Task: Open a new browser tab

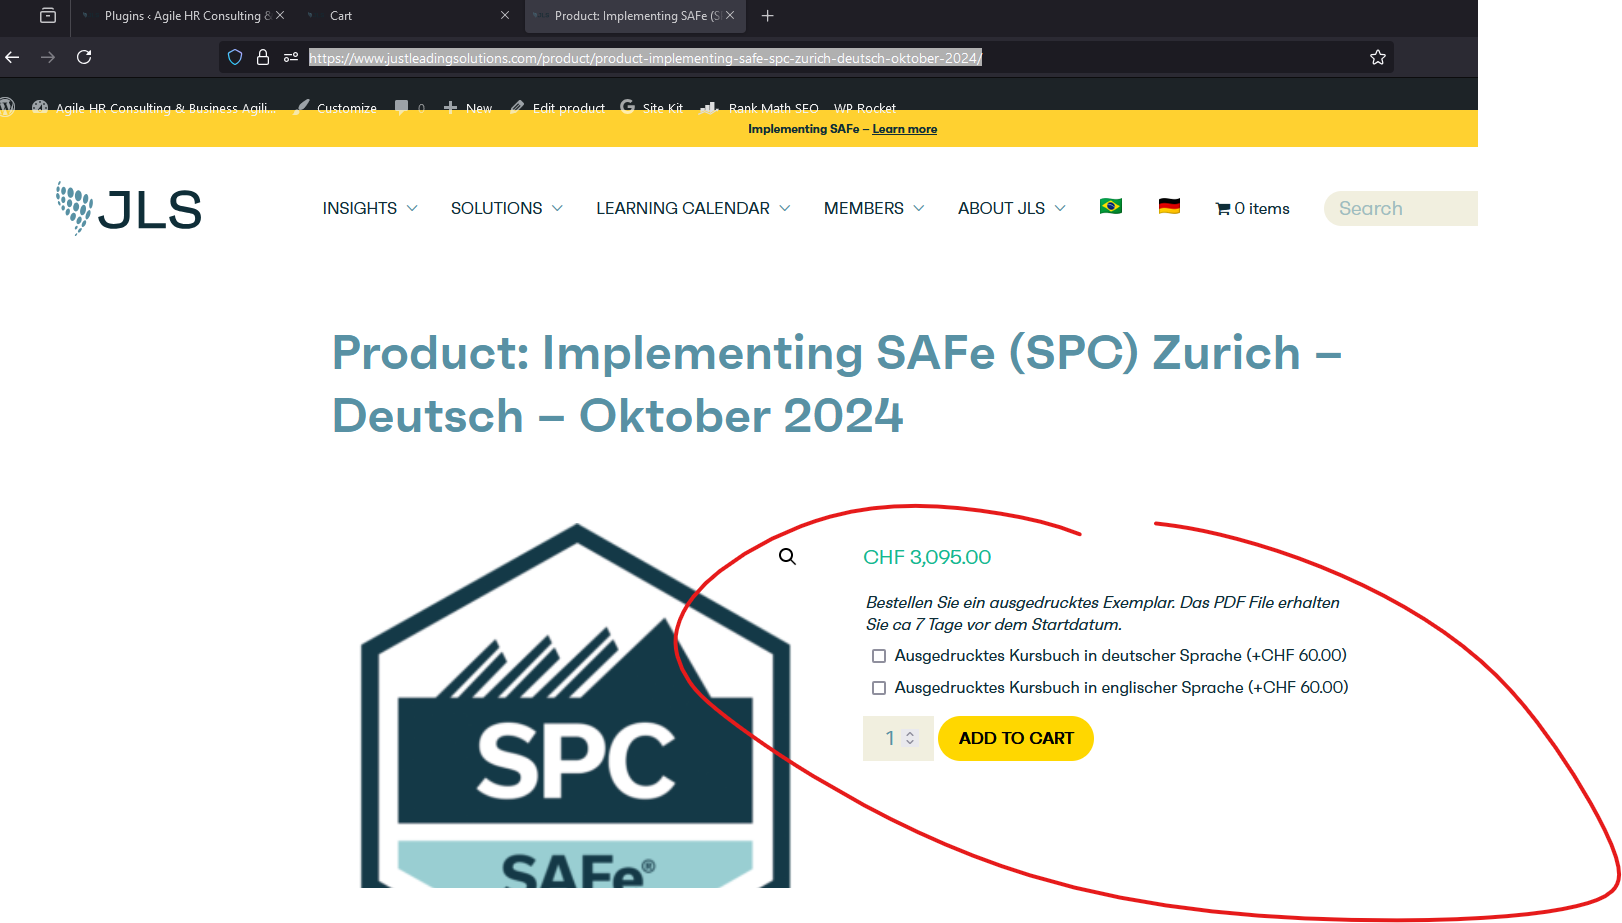Action: [x=768, y=15]
